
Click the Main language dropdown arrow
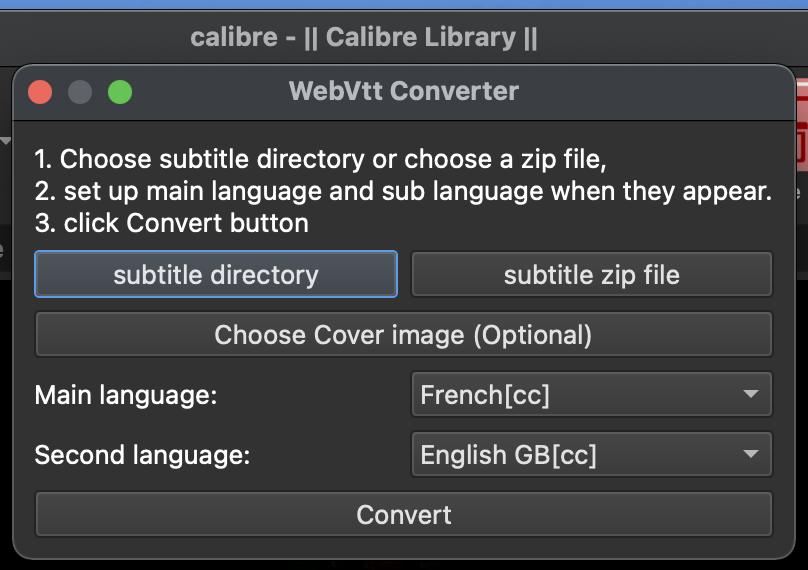tap(751, 395)
